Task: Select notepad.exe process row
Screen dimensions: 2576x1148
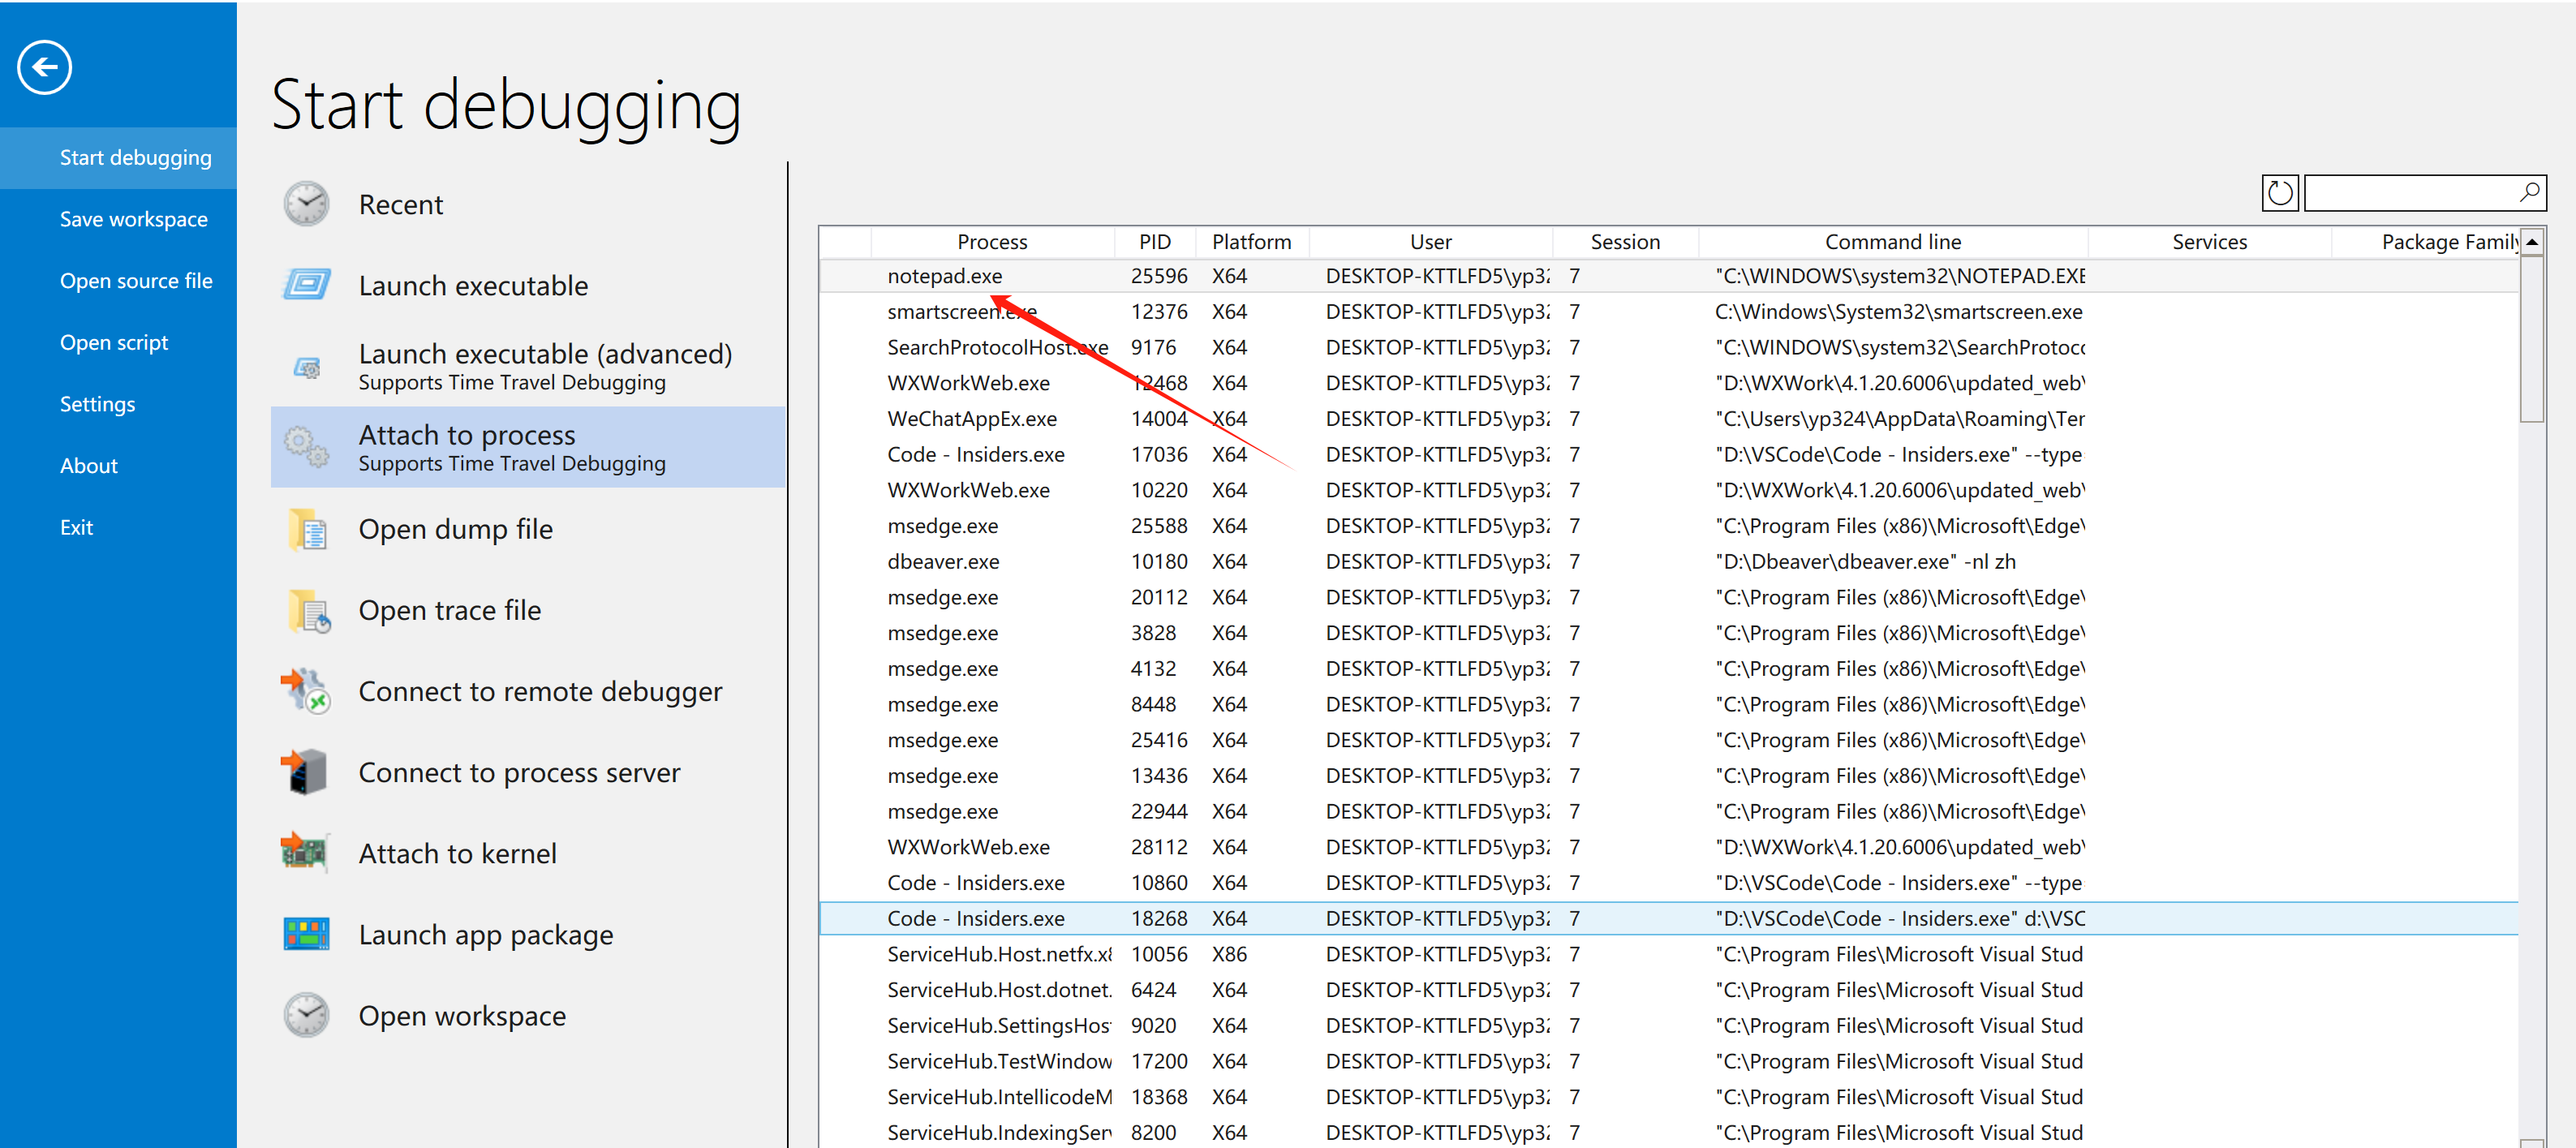Action: click(1669, 276)
